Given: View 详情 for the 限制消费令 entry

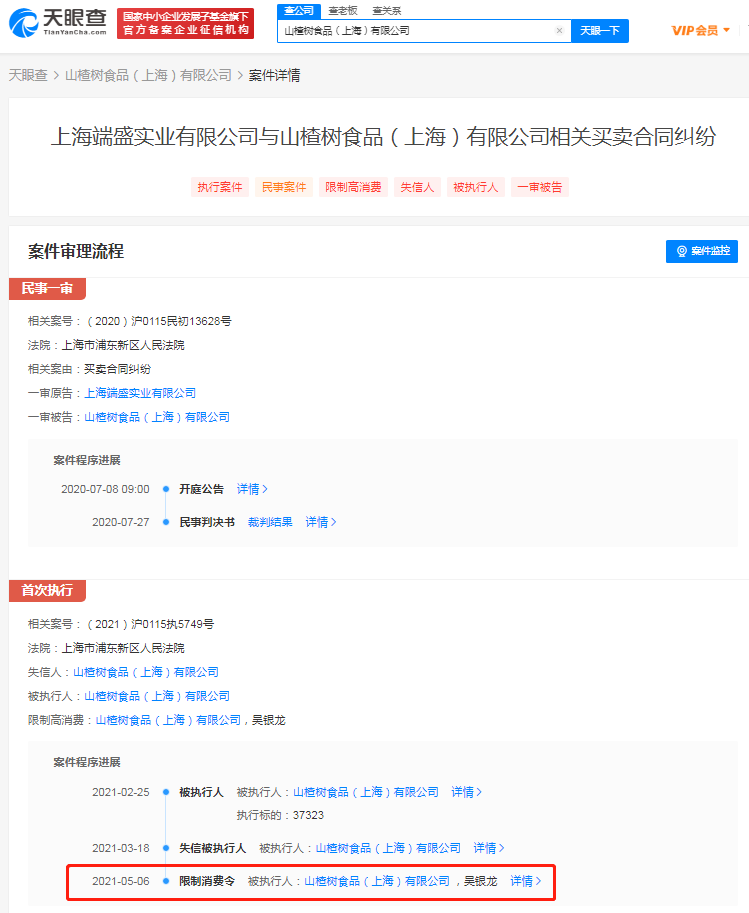Looking at the screenshot, I should coord(525,881).
